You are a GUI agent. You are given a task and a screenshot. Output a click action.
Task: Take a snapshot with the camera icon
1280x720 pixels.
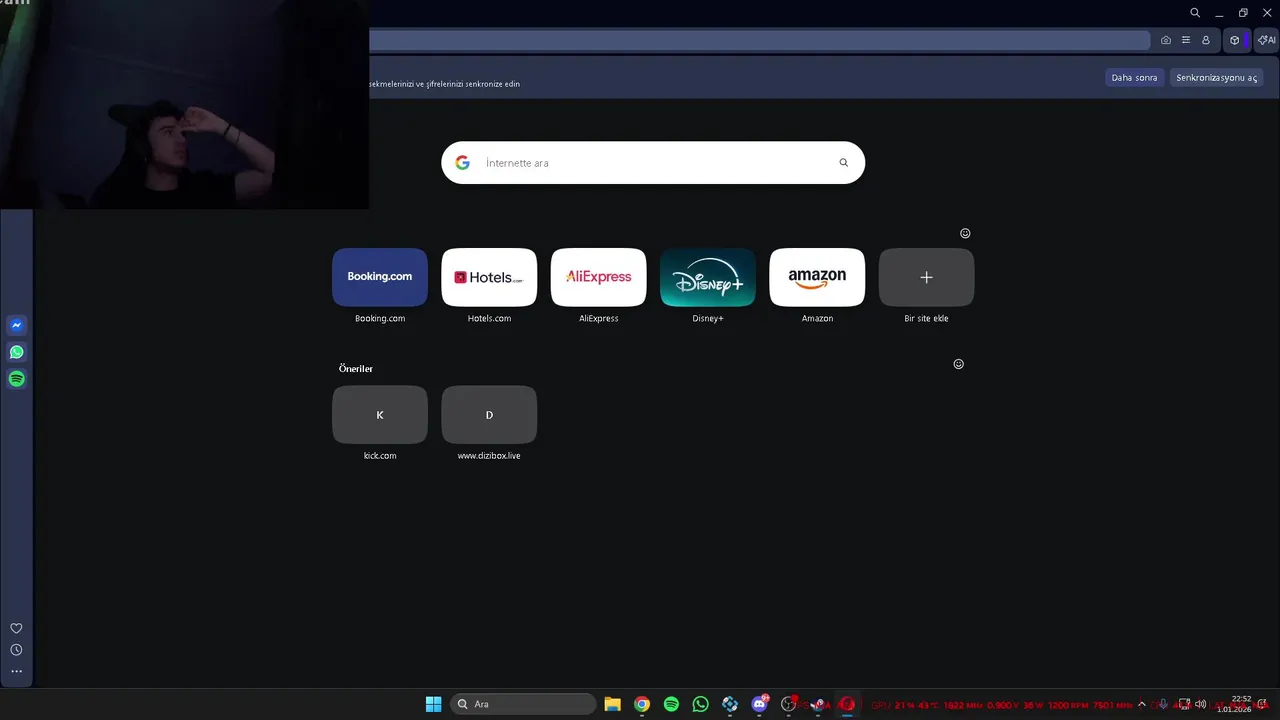1166,40
